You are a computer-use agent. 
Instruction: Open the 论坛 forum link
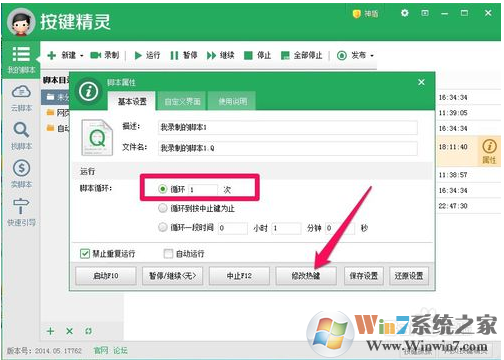pos(120,350)
